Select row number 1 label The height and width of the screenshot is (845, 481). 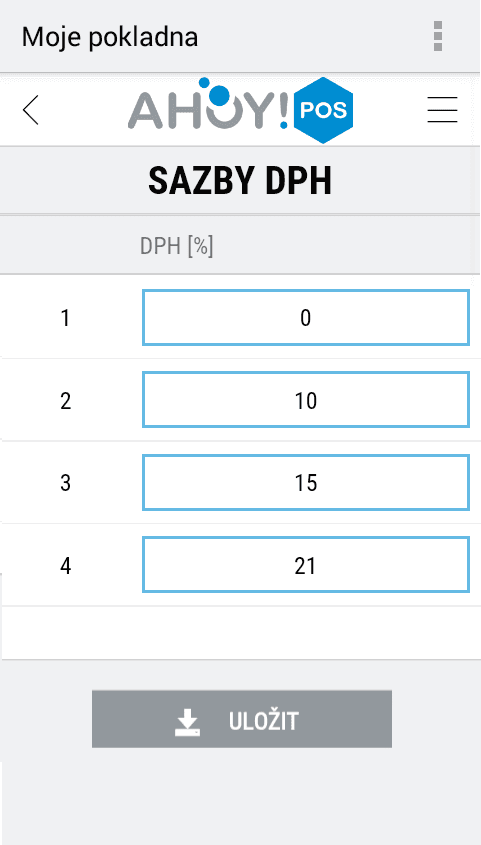(65, 318)
